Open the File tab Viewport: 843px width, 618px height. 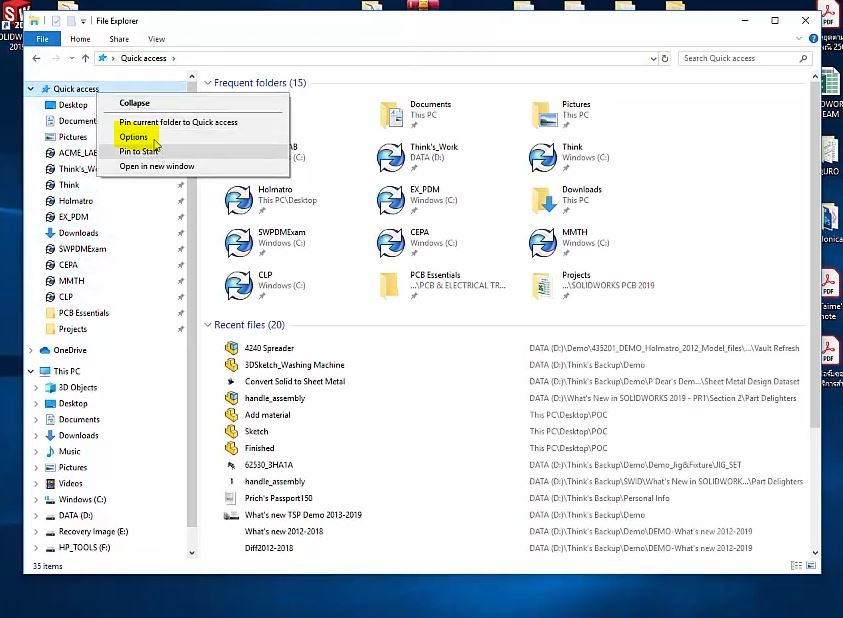42,39
